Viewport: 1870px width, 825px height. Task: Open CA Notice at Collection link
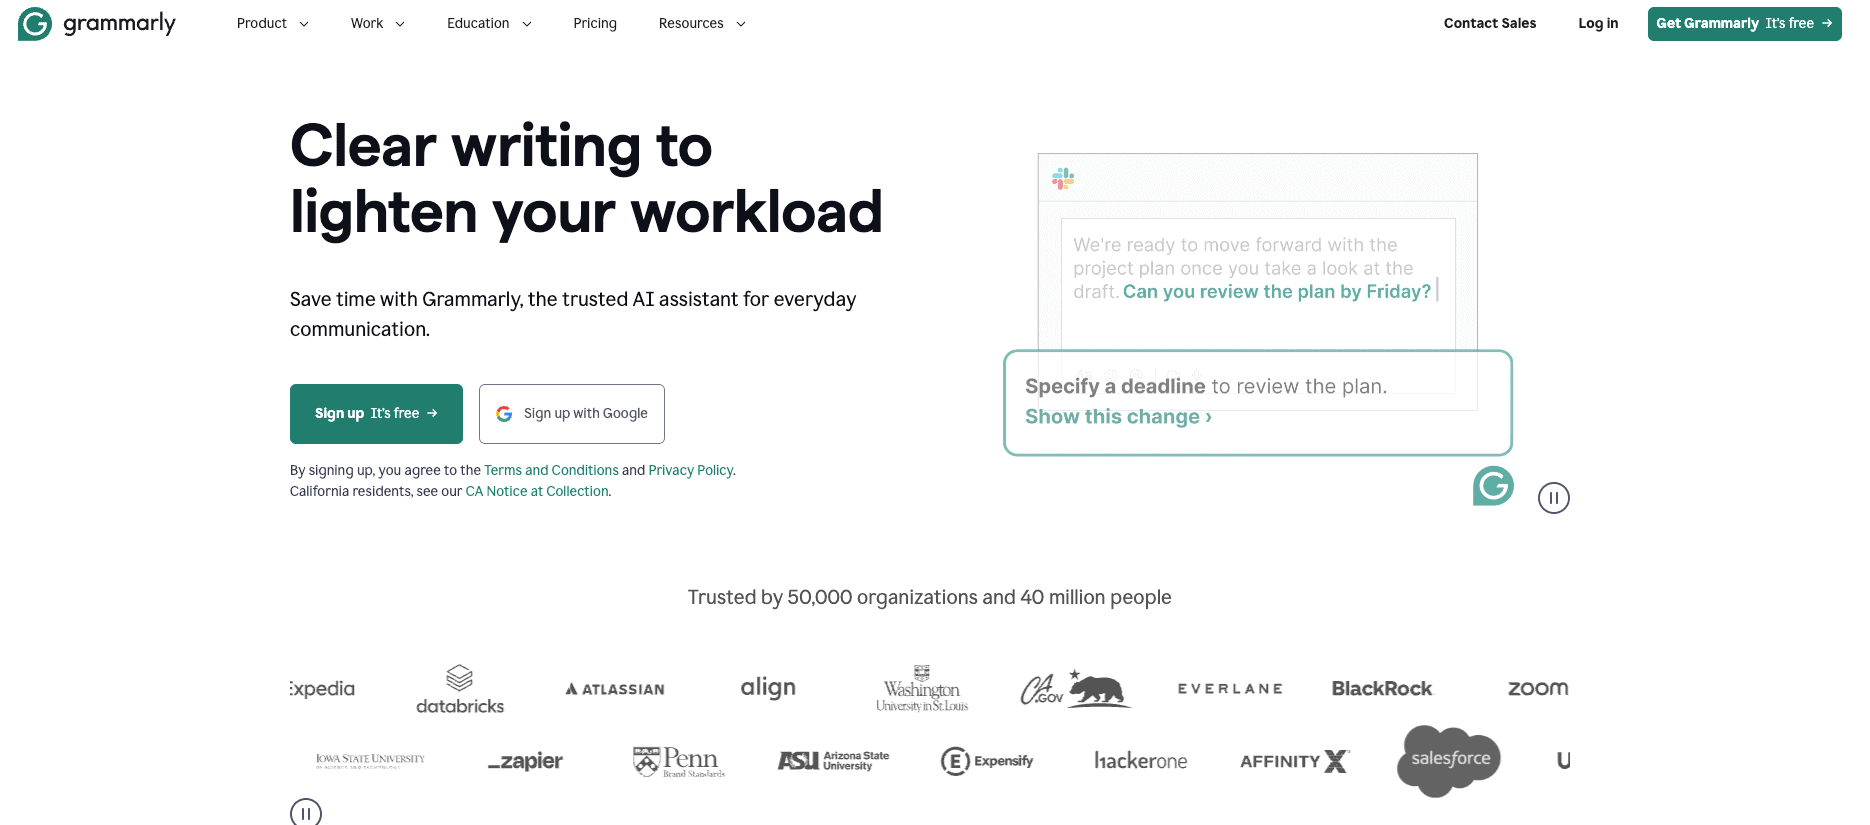[x=537, y=491]
